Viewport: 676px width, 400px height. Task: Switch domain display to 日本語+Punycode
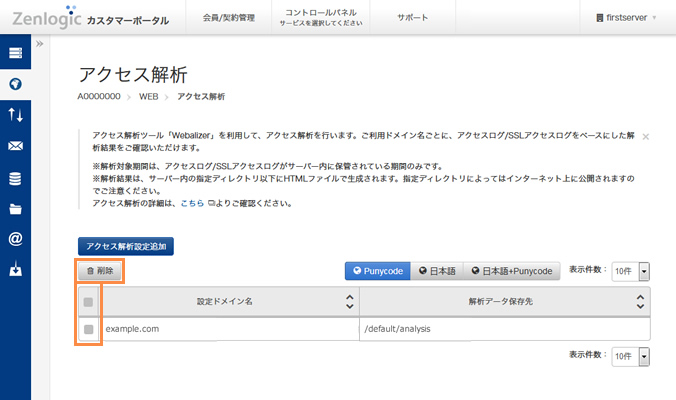click(x=511, y=271)
